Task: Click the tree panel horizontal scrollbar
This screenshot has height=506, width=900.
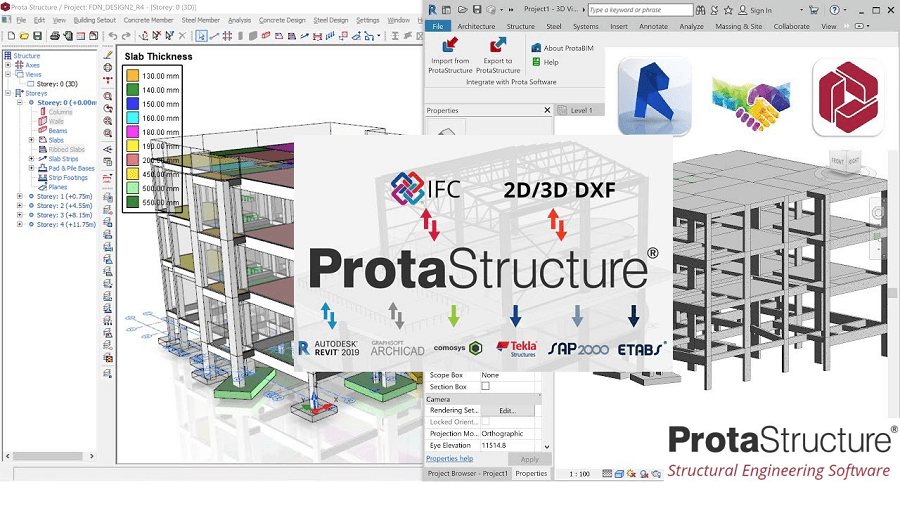Action: [x=49, y=456]
